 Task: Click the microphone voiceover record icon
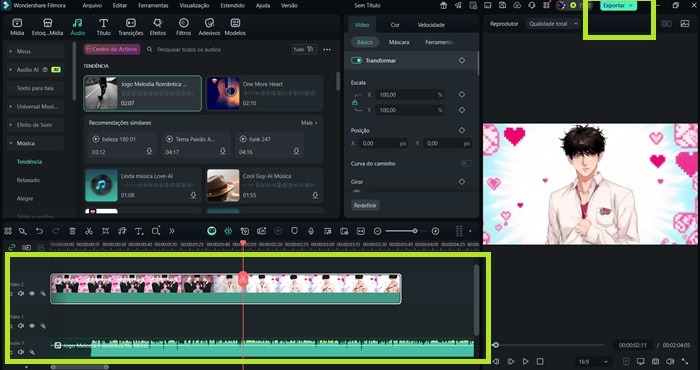(x=311, y=231)
